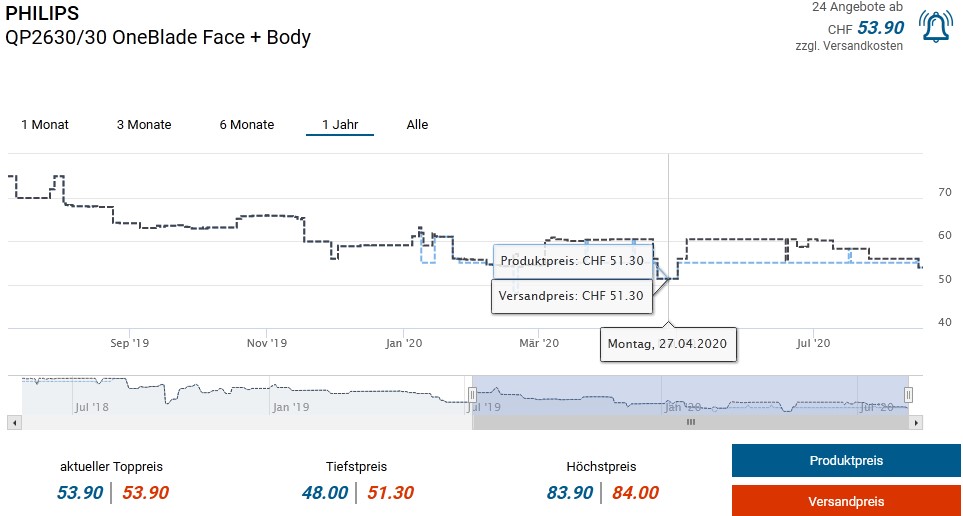Select the 1 Monat time range

tap(45, 125)
